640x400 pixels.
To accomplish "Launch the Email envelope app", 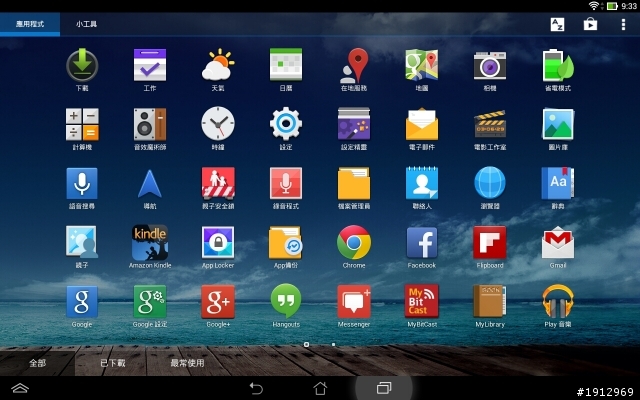I will click(x=422, y=124).
